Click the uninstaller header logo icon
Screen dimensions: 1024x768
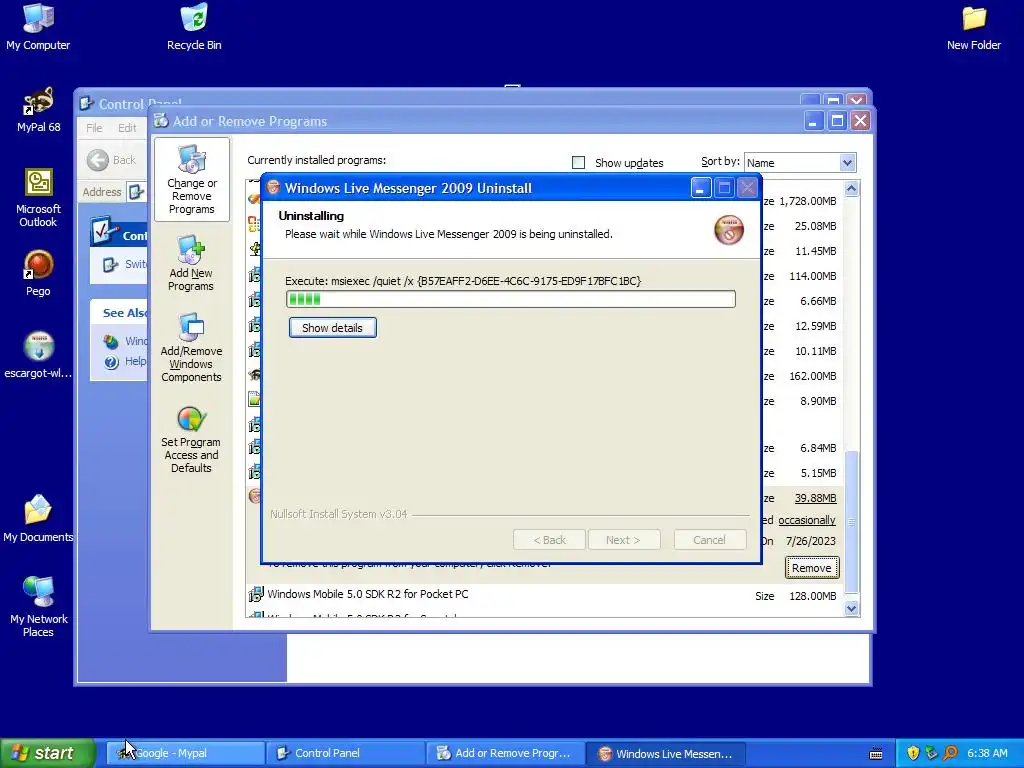click(x=729, y=230)
